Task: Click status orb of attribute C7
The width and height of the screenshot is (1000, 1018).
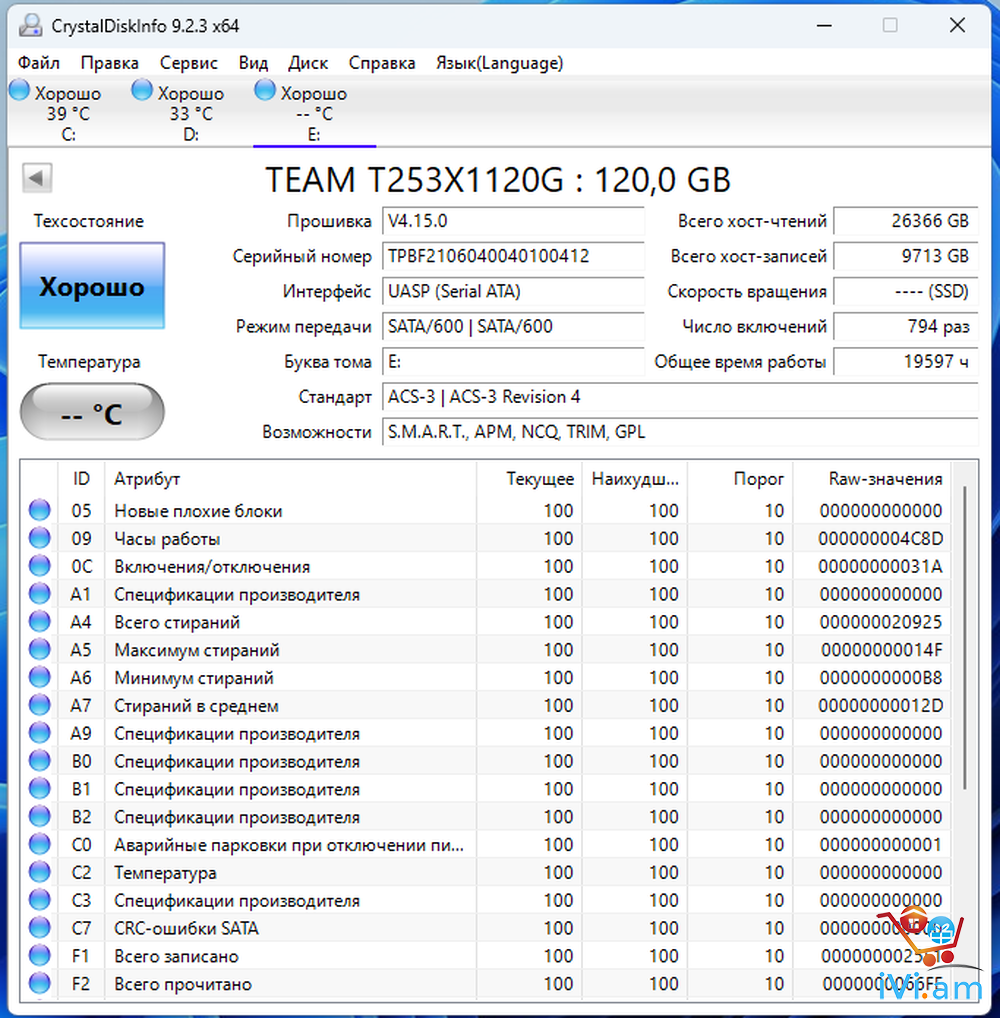Action: coord(40,928)
